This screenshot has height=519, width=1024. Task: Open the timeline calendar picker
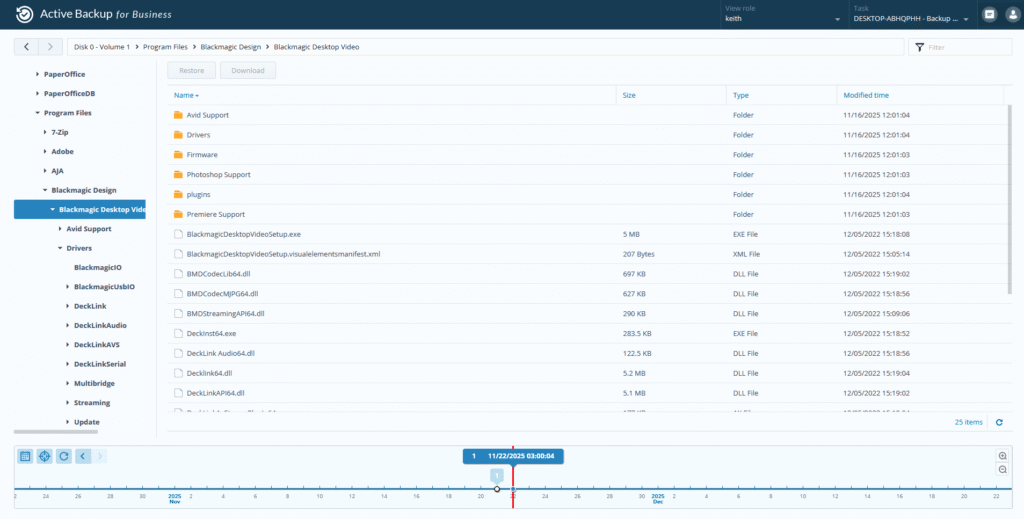pos(26,456)
